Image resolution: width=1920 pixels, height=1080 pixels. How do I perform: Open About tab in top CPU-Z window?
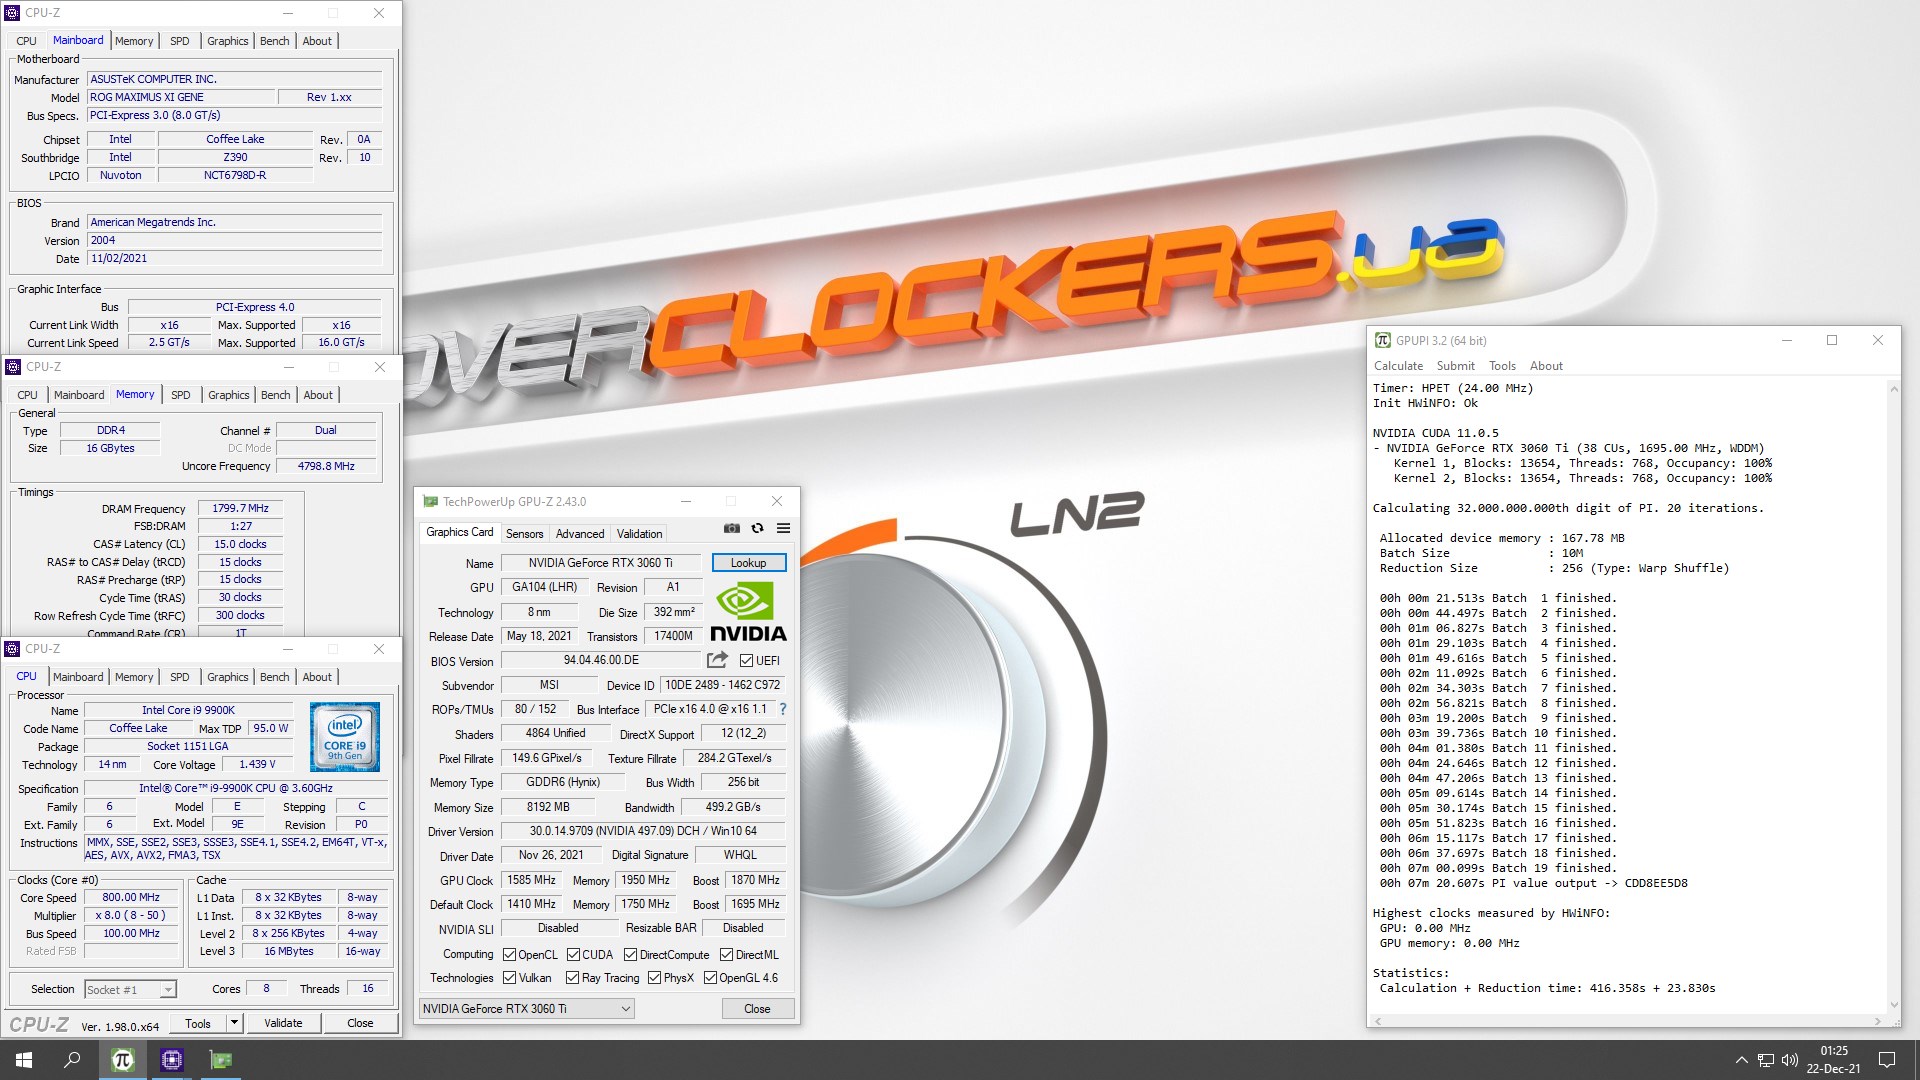[x=317, y=41]
